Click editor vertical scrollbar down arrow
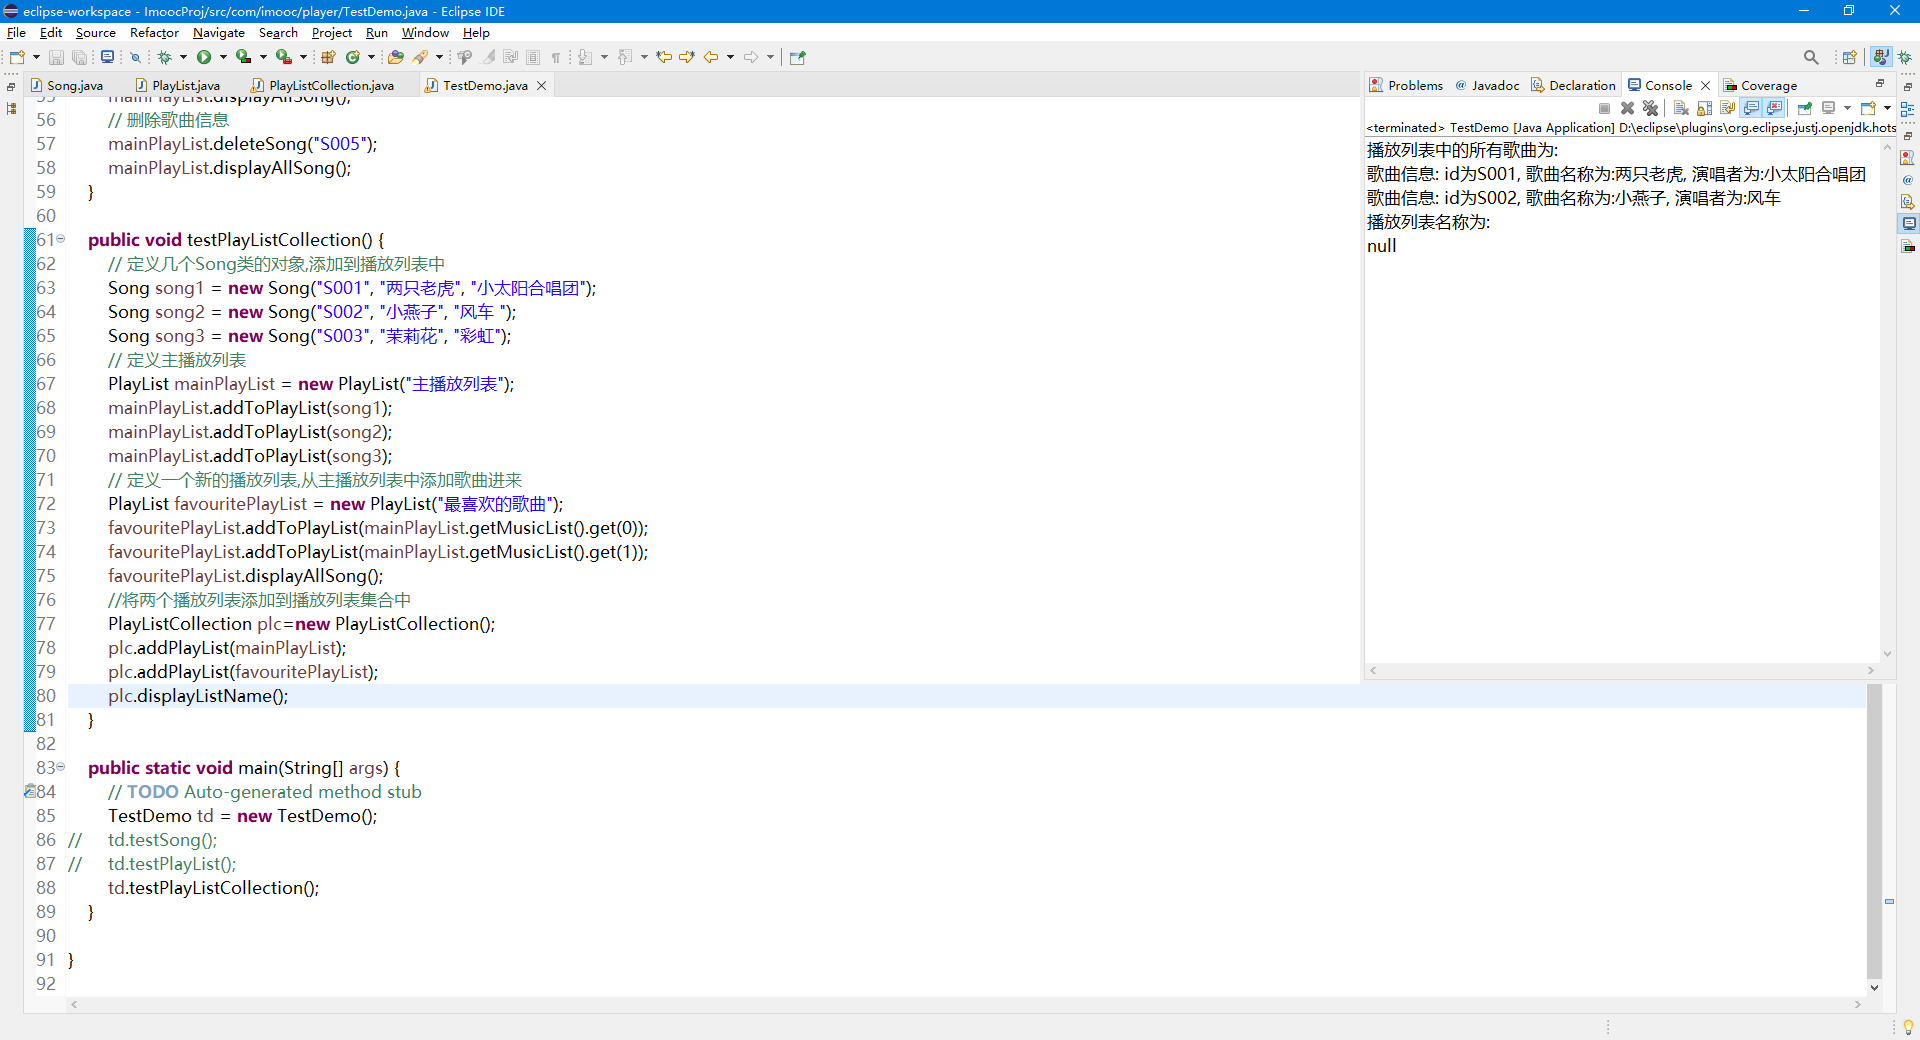Screen dimensions: 1920x1040 1874,988
